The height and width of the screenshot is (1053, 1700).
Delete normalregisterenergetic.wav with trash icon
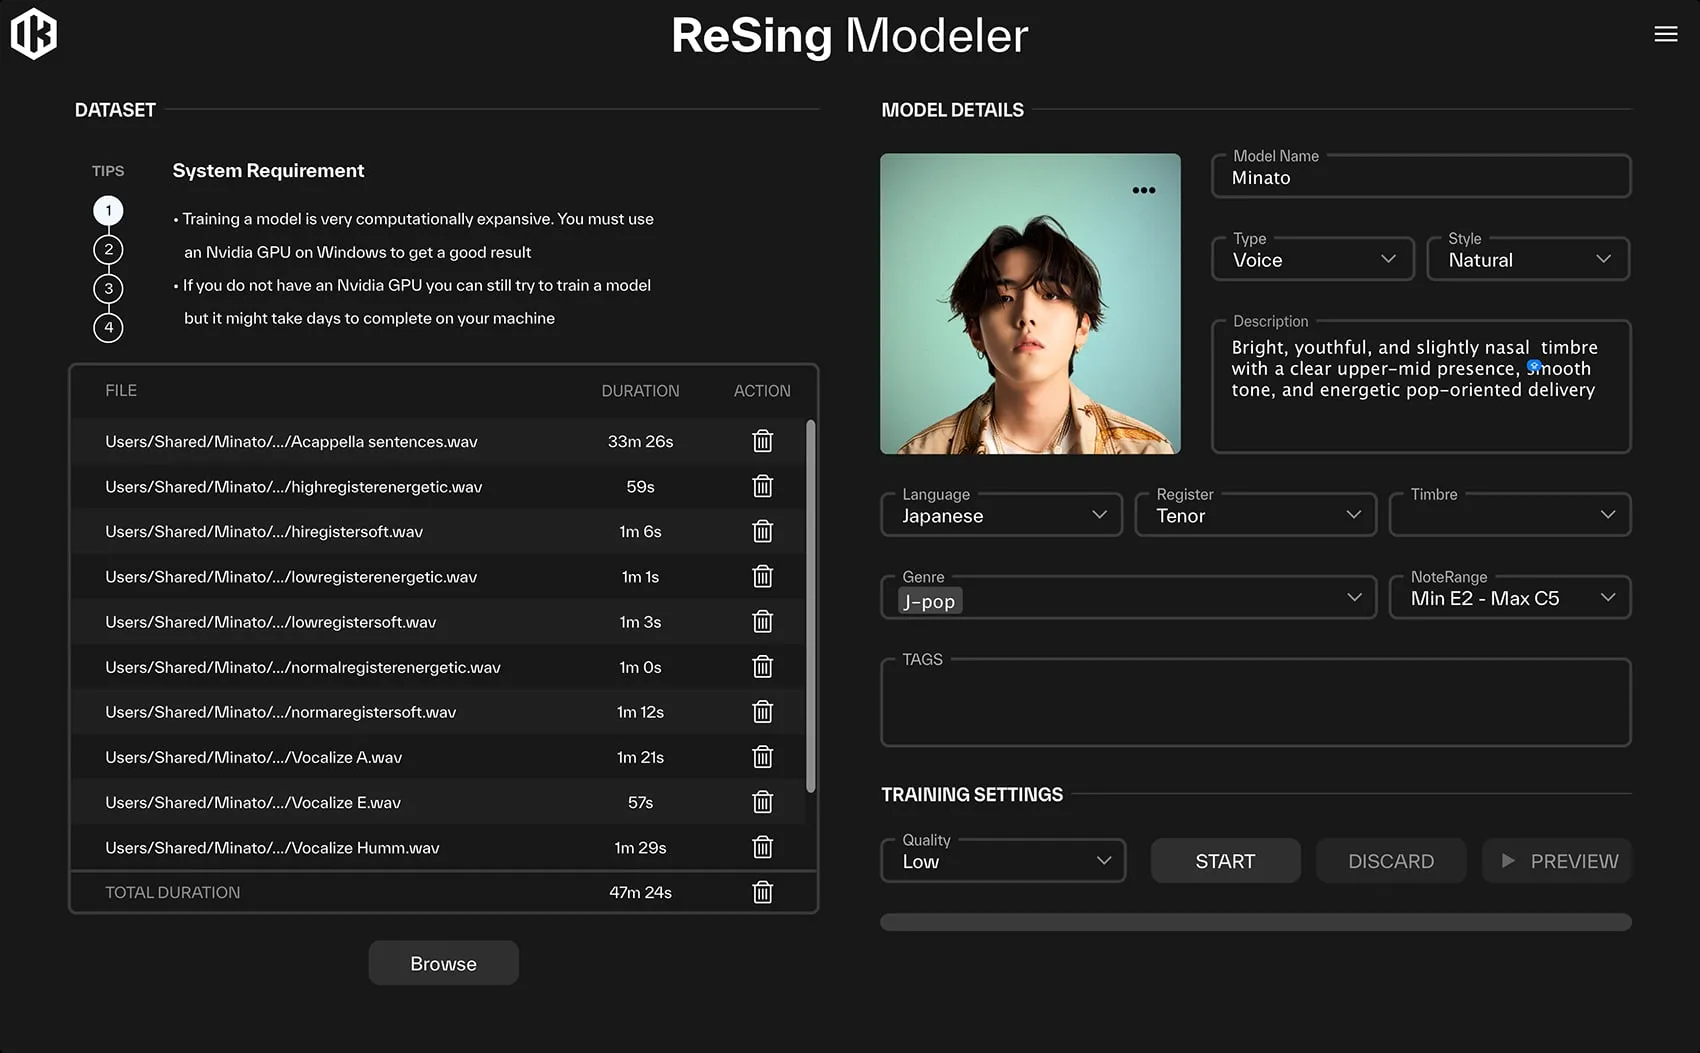point(762,666)
